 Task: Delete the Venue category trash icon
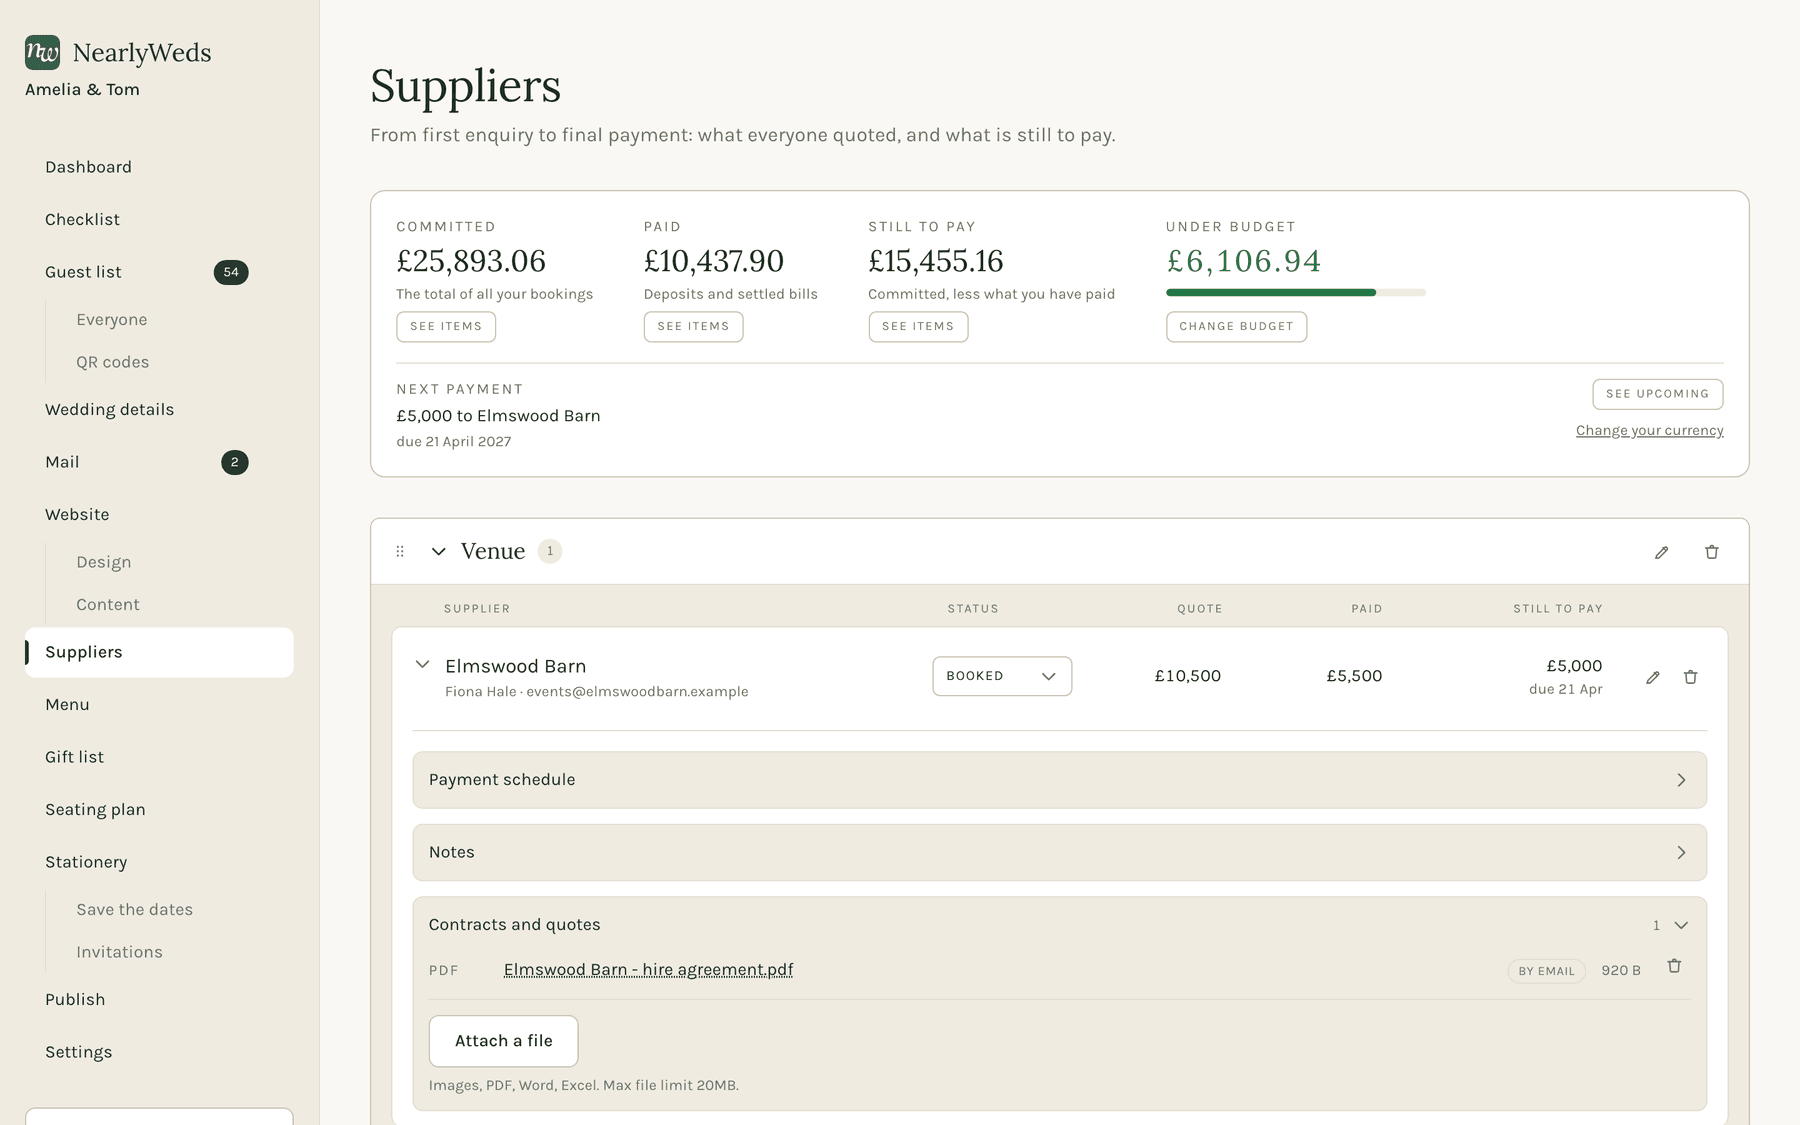point(1711,552)
